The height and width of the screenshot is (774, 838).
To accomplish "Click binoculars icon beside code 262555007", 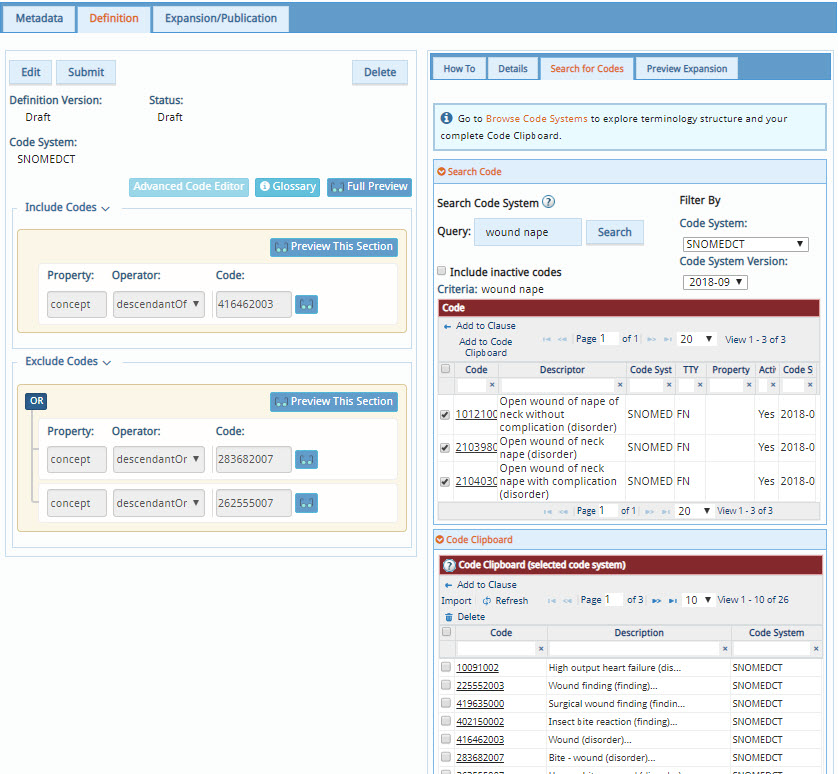I will click(307, 503).
